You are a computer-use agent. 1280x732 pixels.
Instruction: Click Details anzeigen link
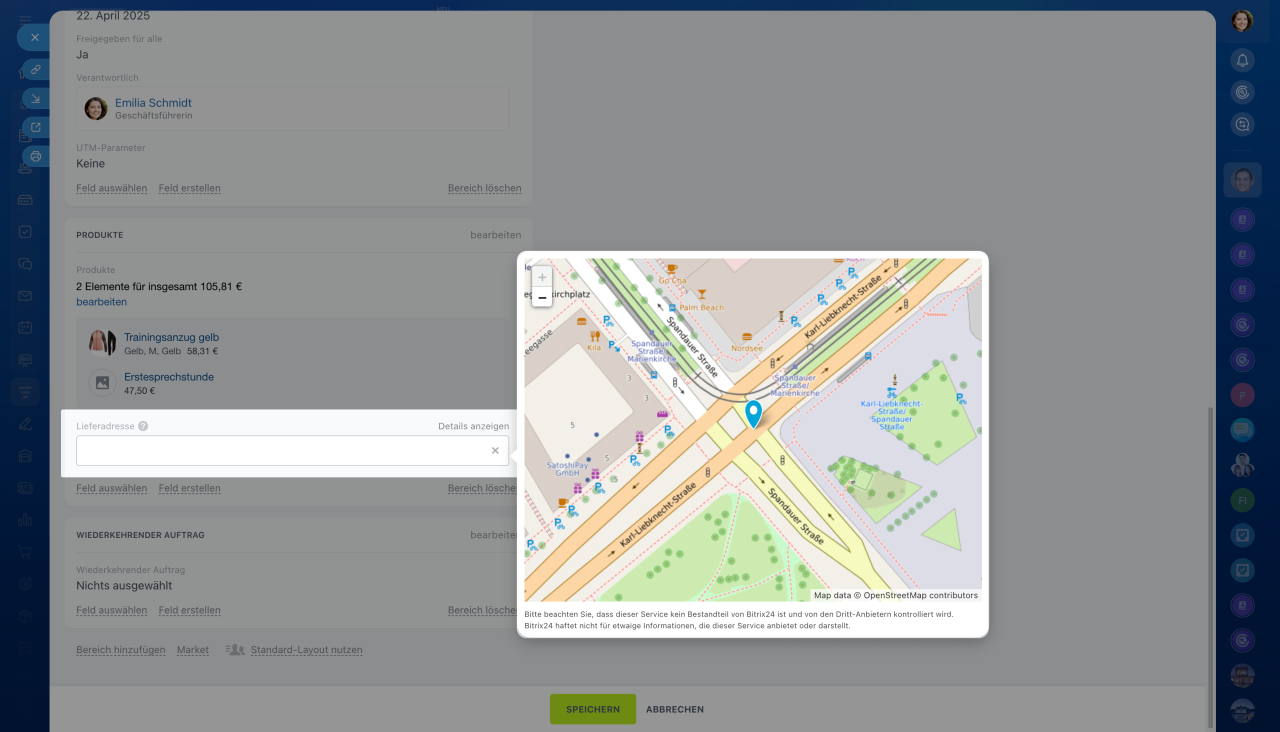473,426
